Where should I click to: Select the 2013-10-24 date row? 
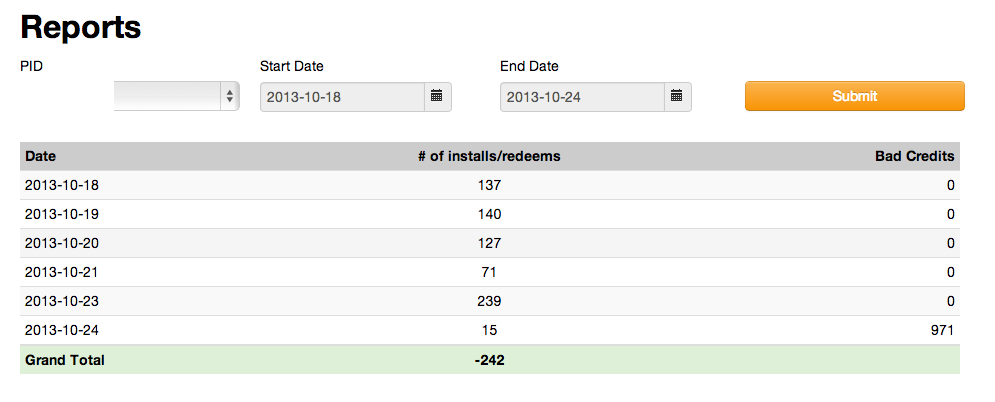pos(62,330)
